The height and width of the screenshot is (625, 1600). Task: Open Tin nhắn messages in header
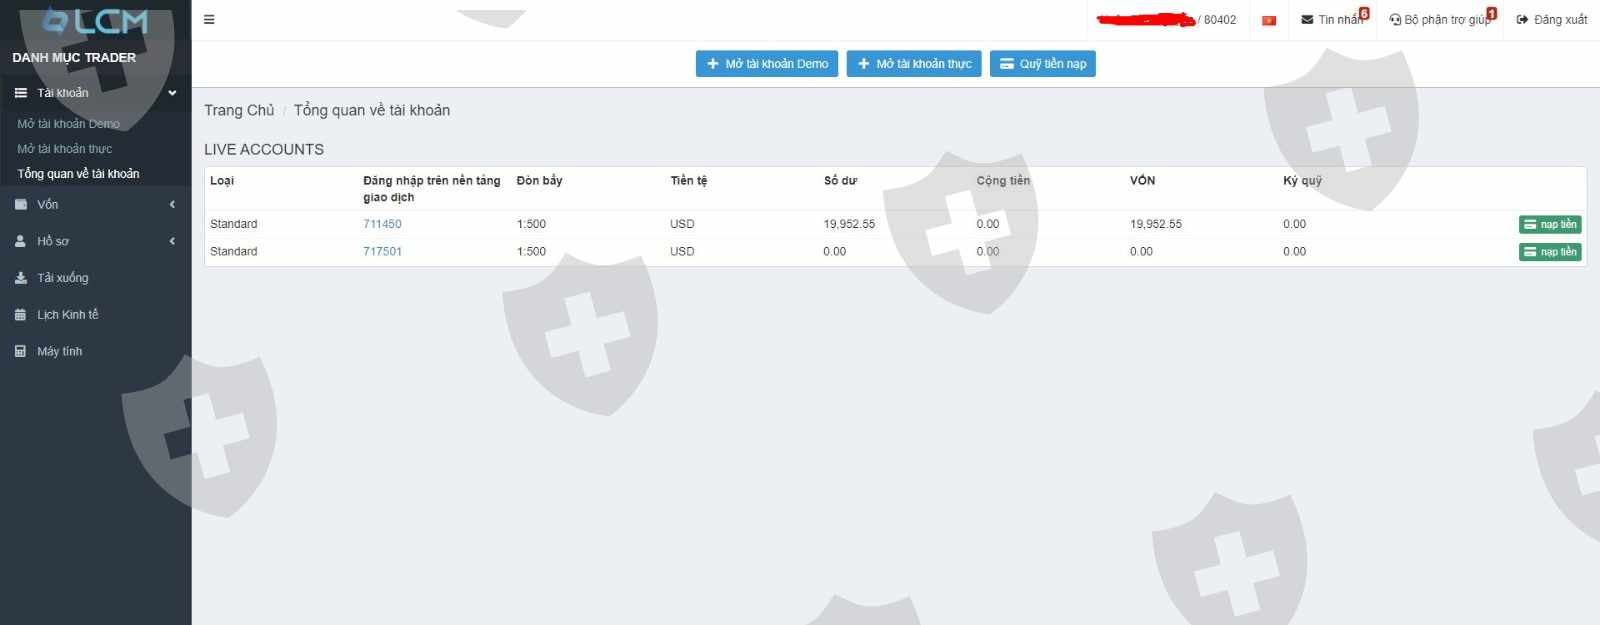pyautogui.click(x=1334, y=20)
